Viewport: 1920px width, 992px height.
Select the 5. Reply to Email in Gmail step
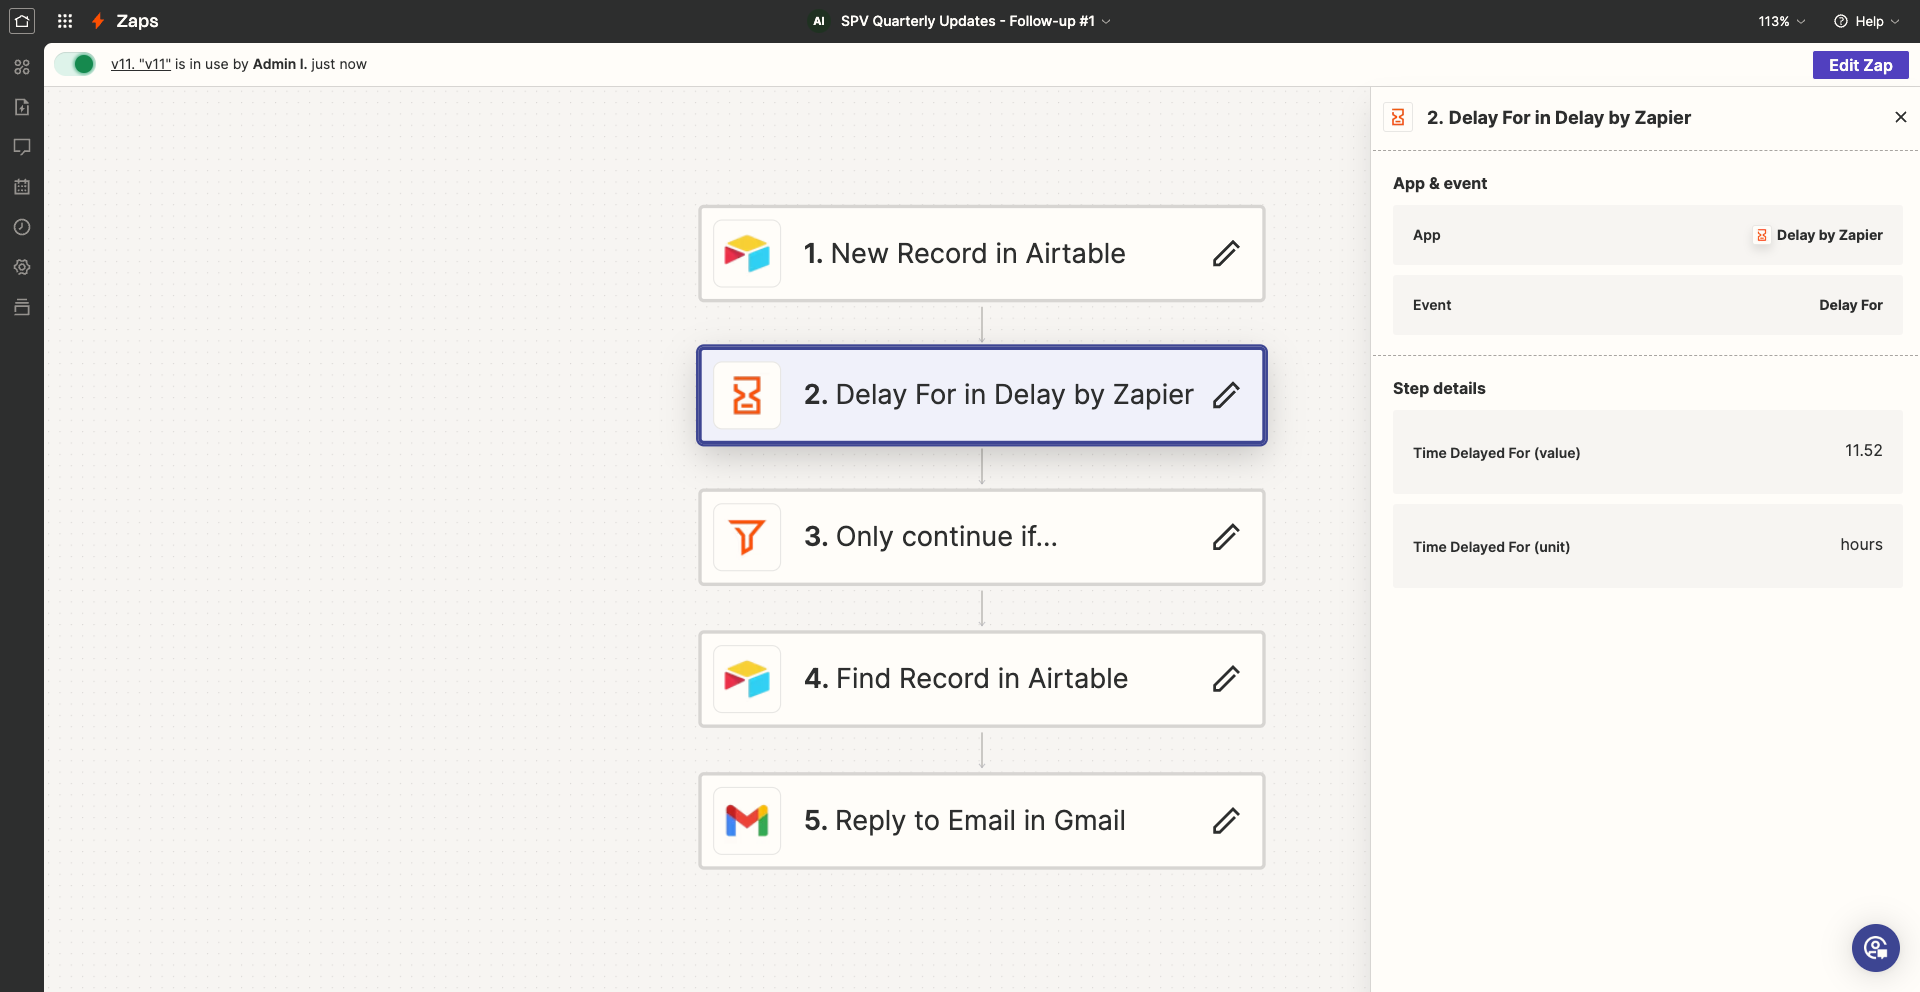coord(982,821)
